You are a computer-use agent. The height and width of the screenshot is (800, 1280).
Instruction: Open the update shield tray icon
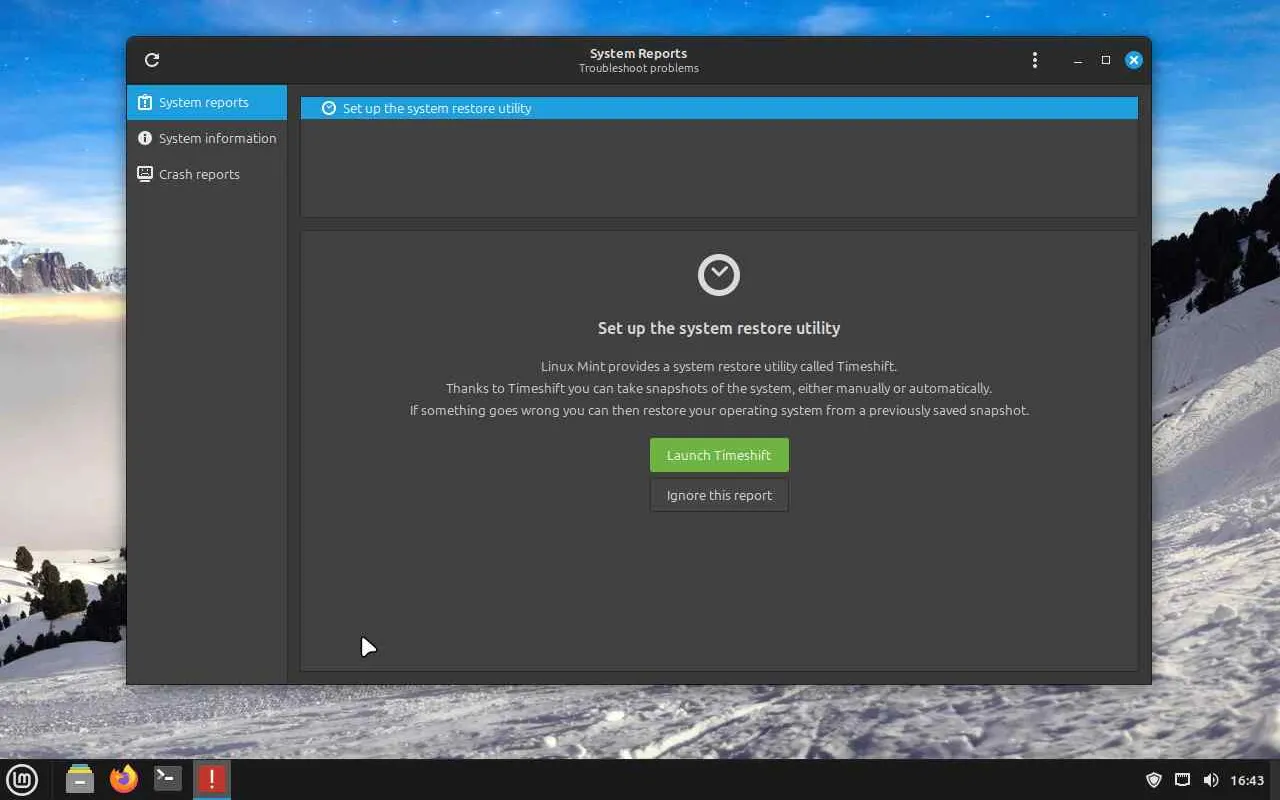click(x=1153, y=780)
